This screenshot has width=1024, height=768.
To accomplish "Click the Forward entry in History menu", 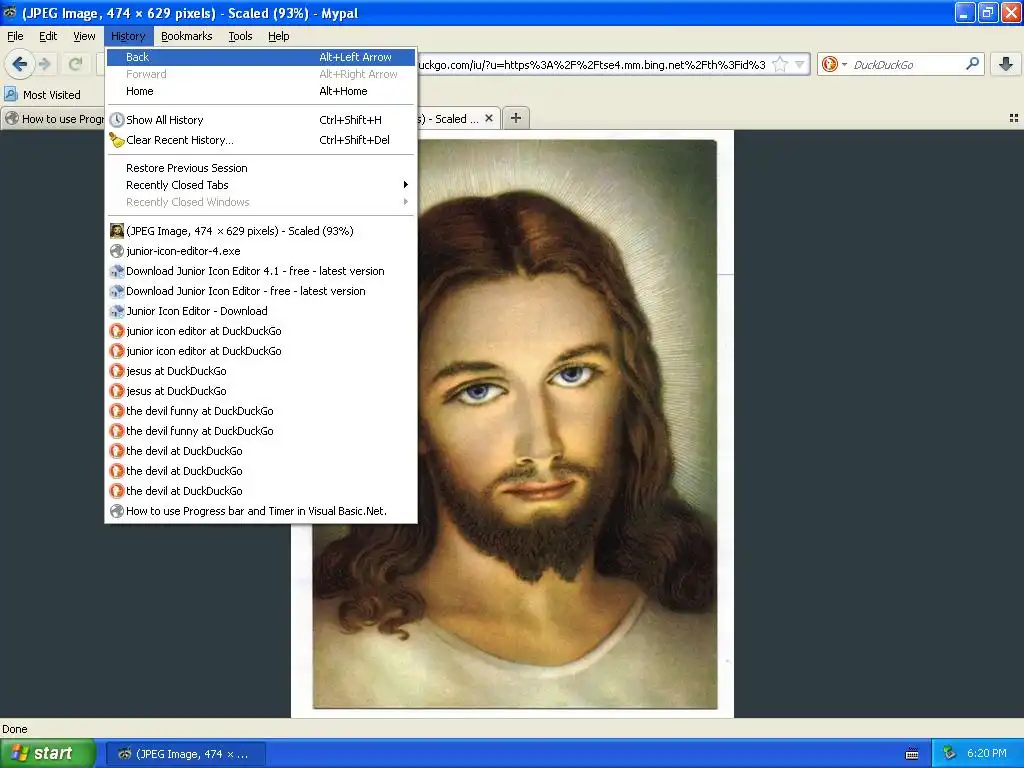I will (x=261, y=74).
